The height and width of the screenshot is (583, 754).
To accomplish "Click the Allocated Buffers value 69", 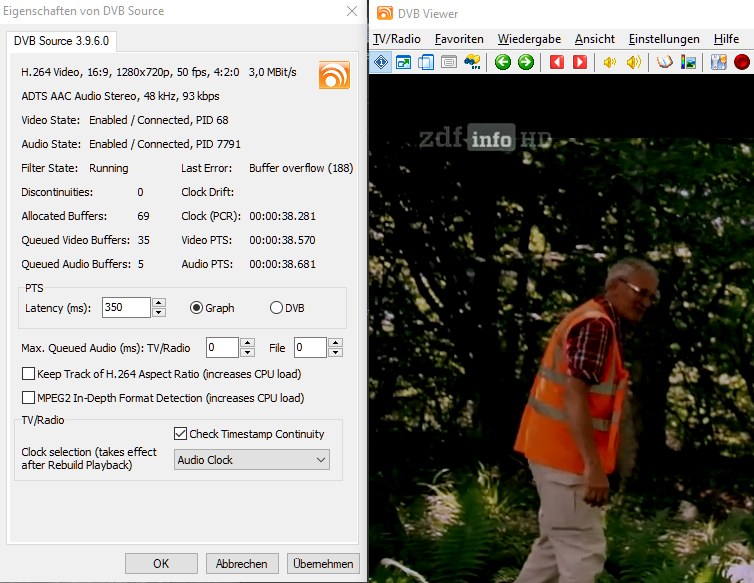I will coord(143,216).
